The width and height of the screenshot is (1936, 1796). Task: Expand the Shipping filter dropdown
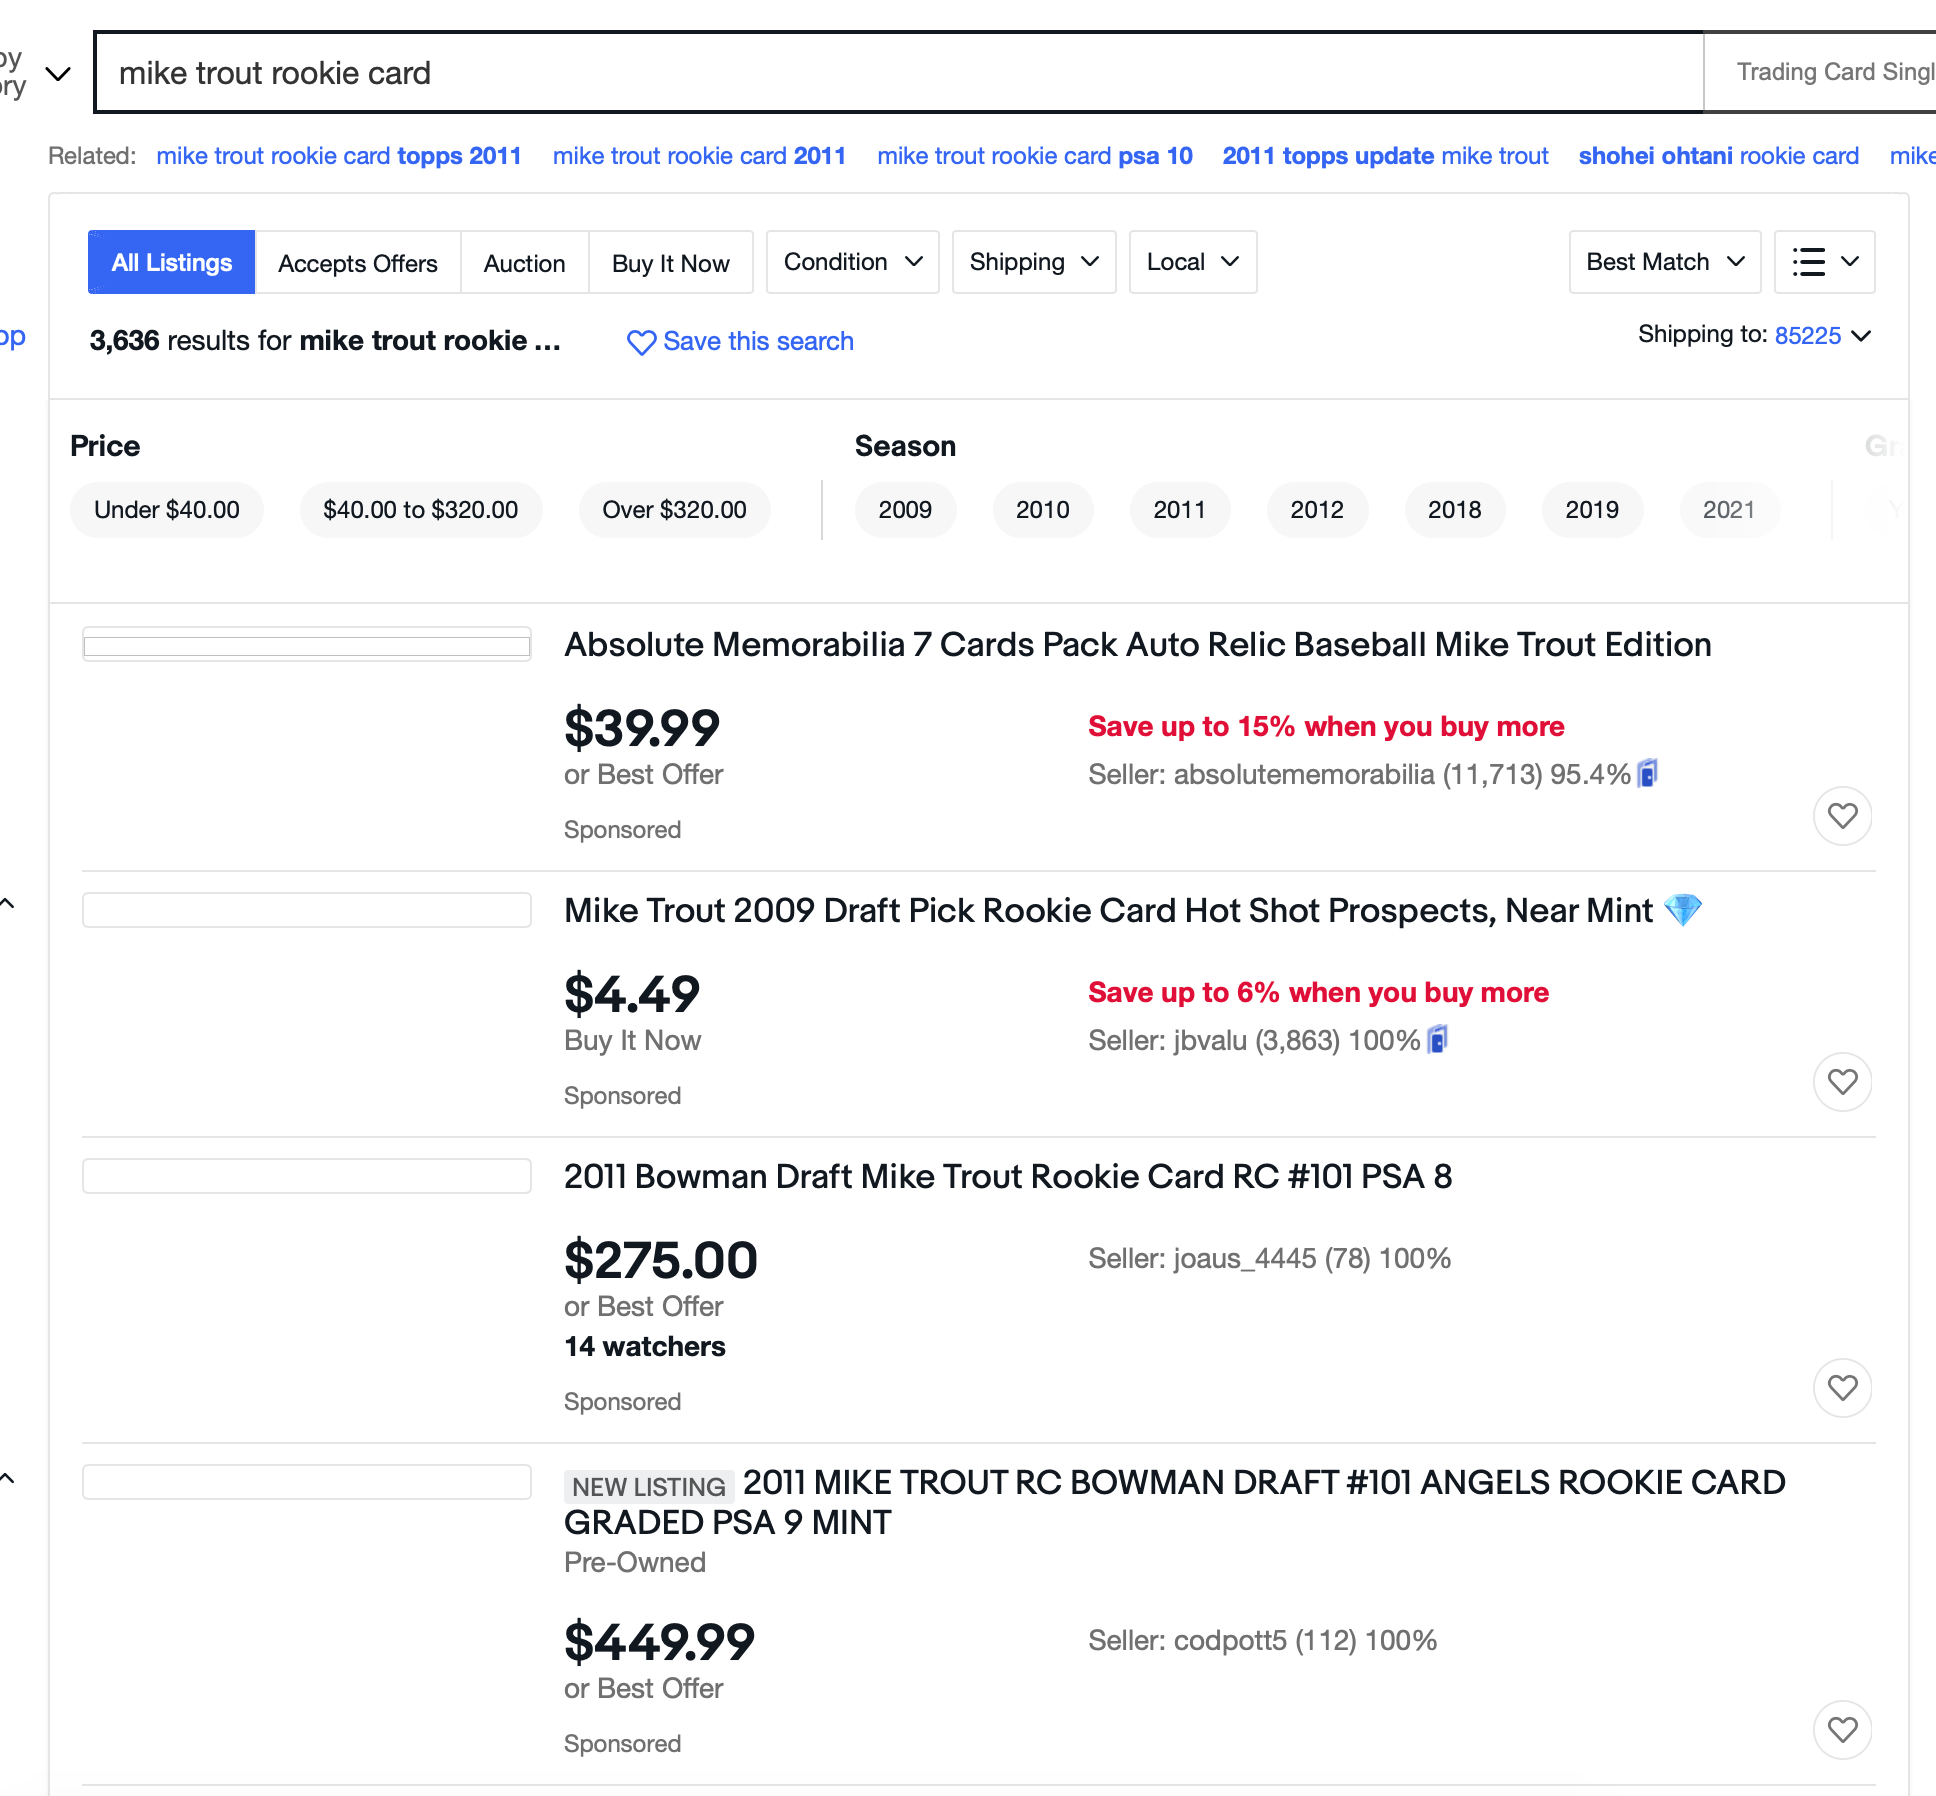pos(1033,262)
